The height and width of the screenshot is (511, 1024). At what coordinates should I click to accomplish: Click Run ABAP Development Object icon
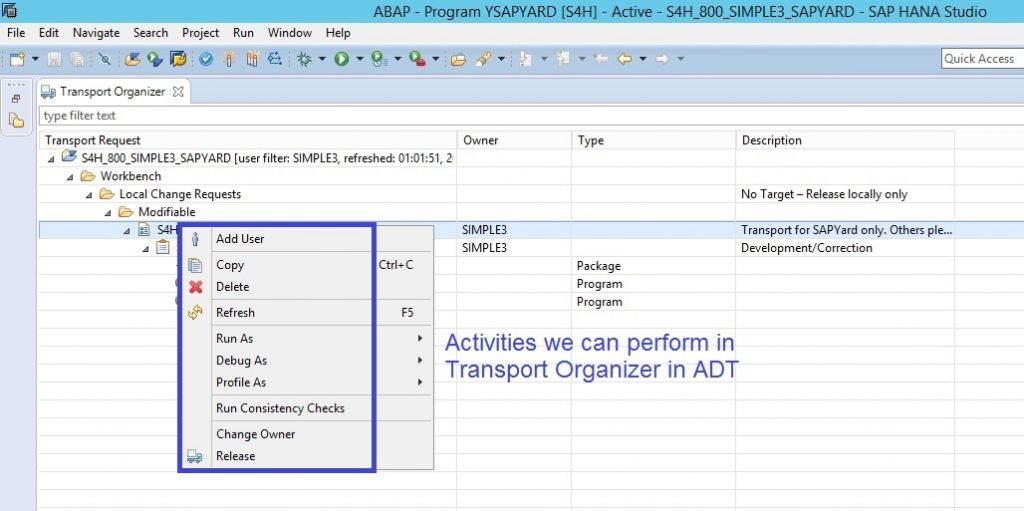pyautogui.click(x=155, y=59)
